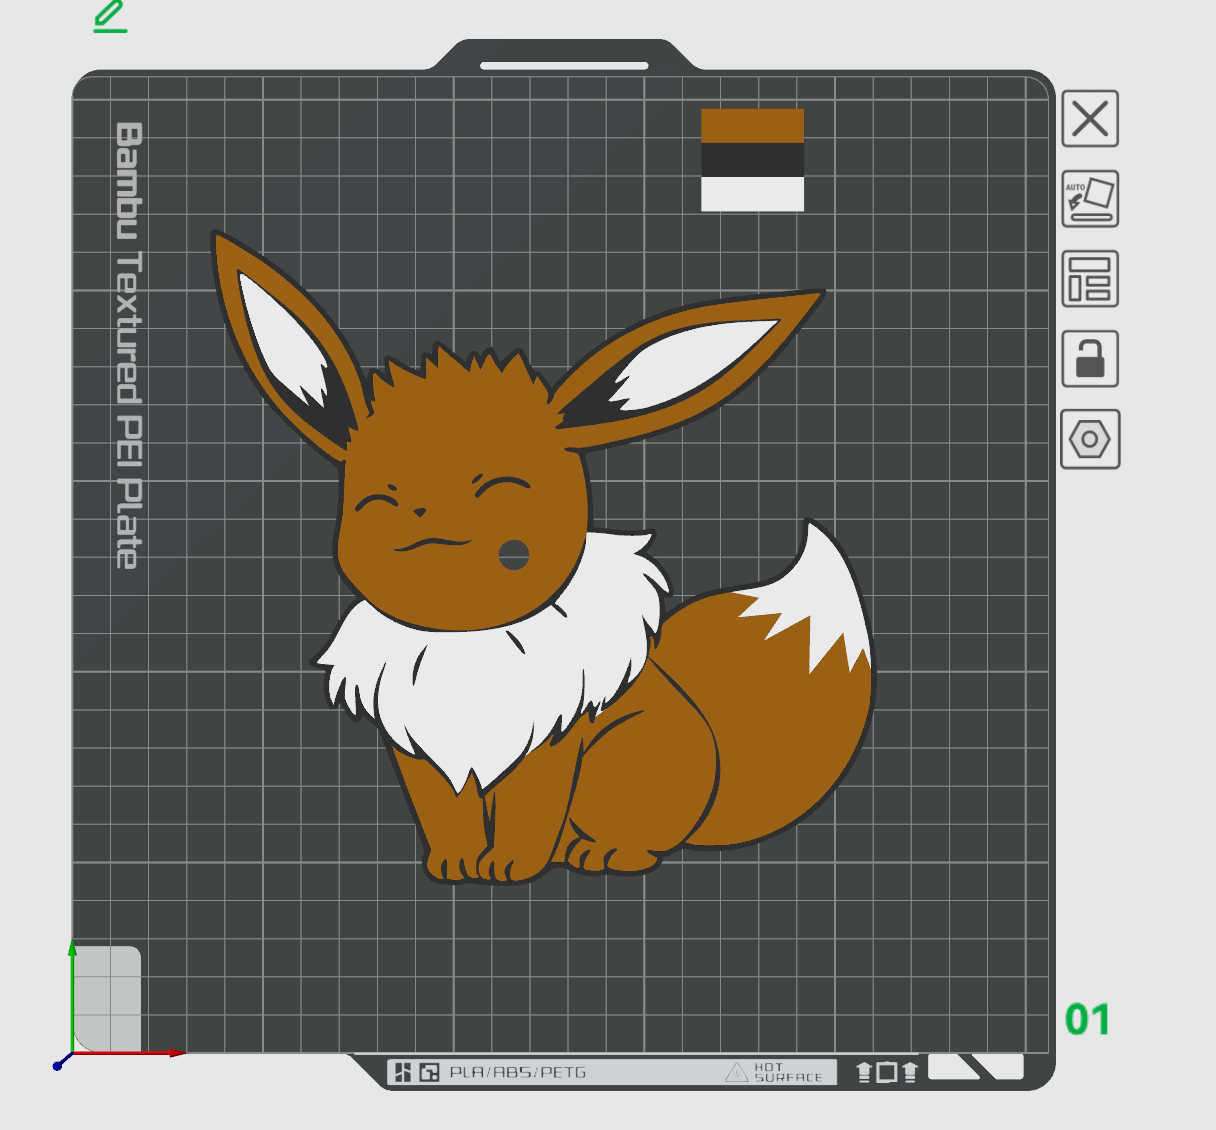The height and width of the screenshot is (1130, 1216).
Task: Click the green edit plate name pencil icon
Action: [110, 17]
